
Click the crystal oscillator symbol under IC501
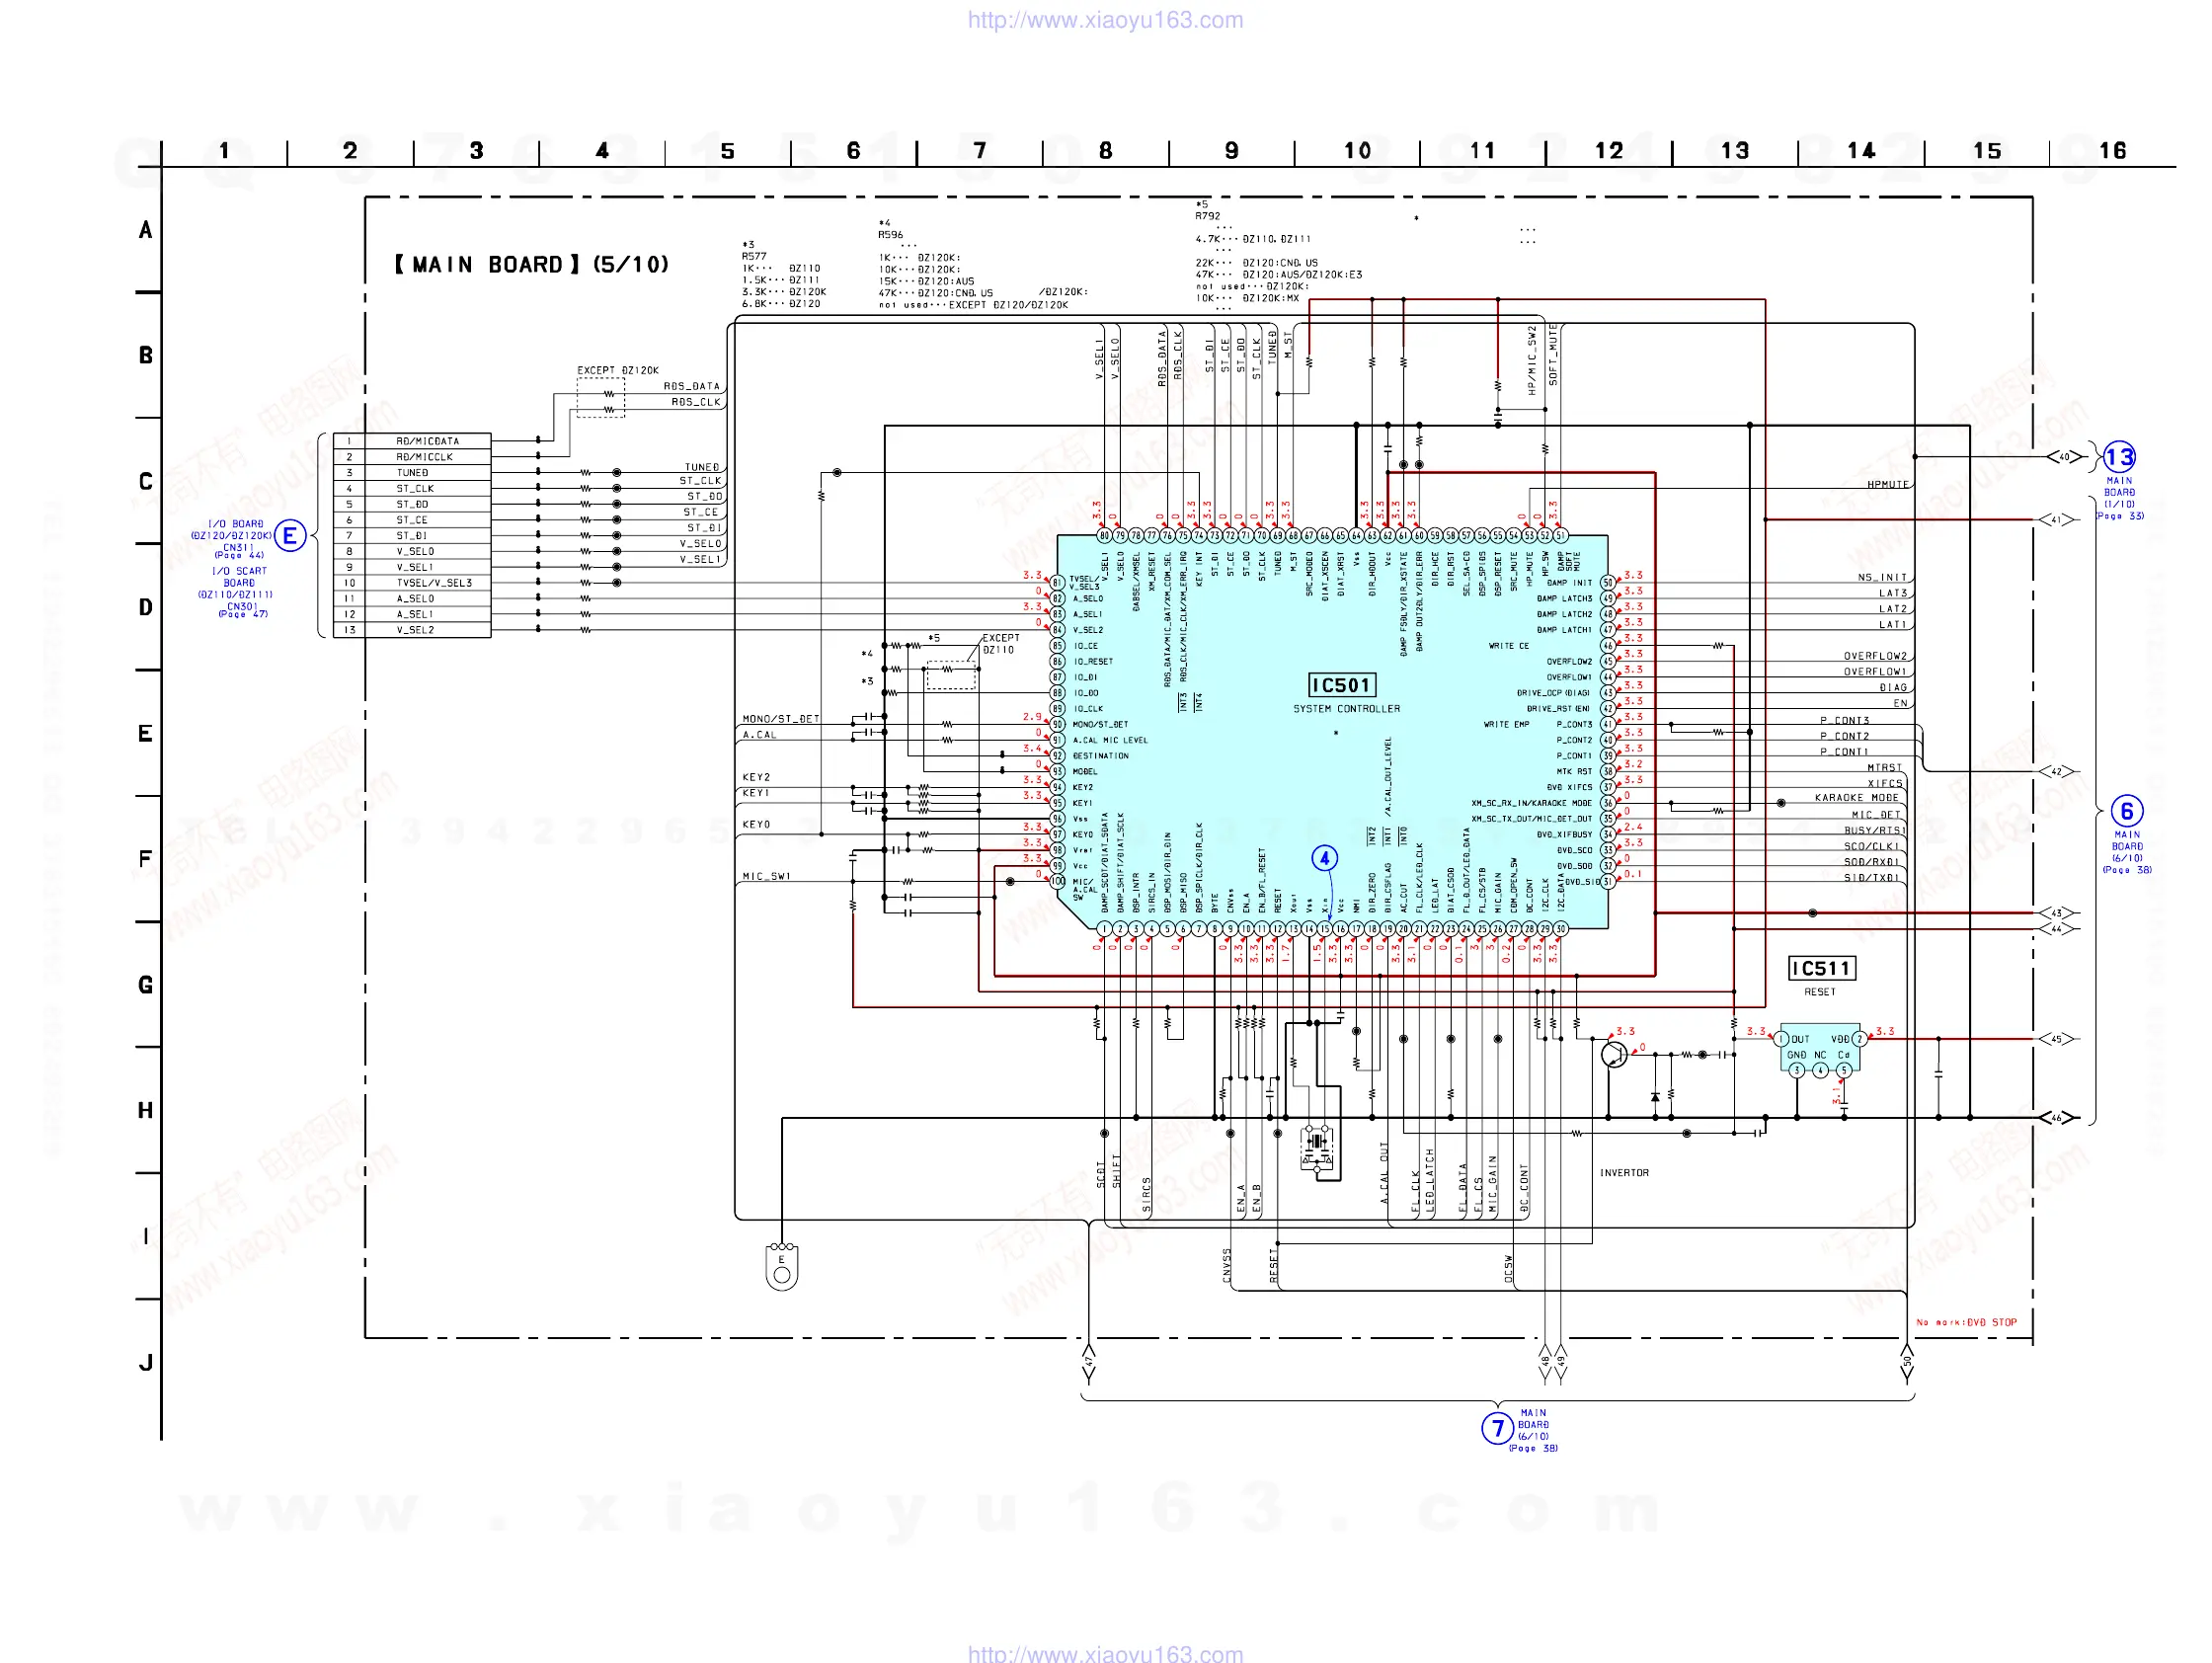pyautogui.click(x=1318, y=1142)
